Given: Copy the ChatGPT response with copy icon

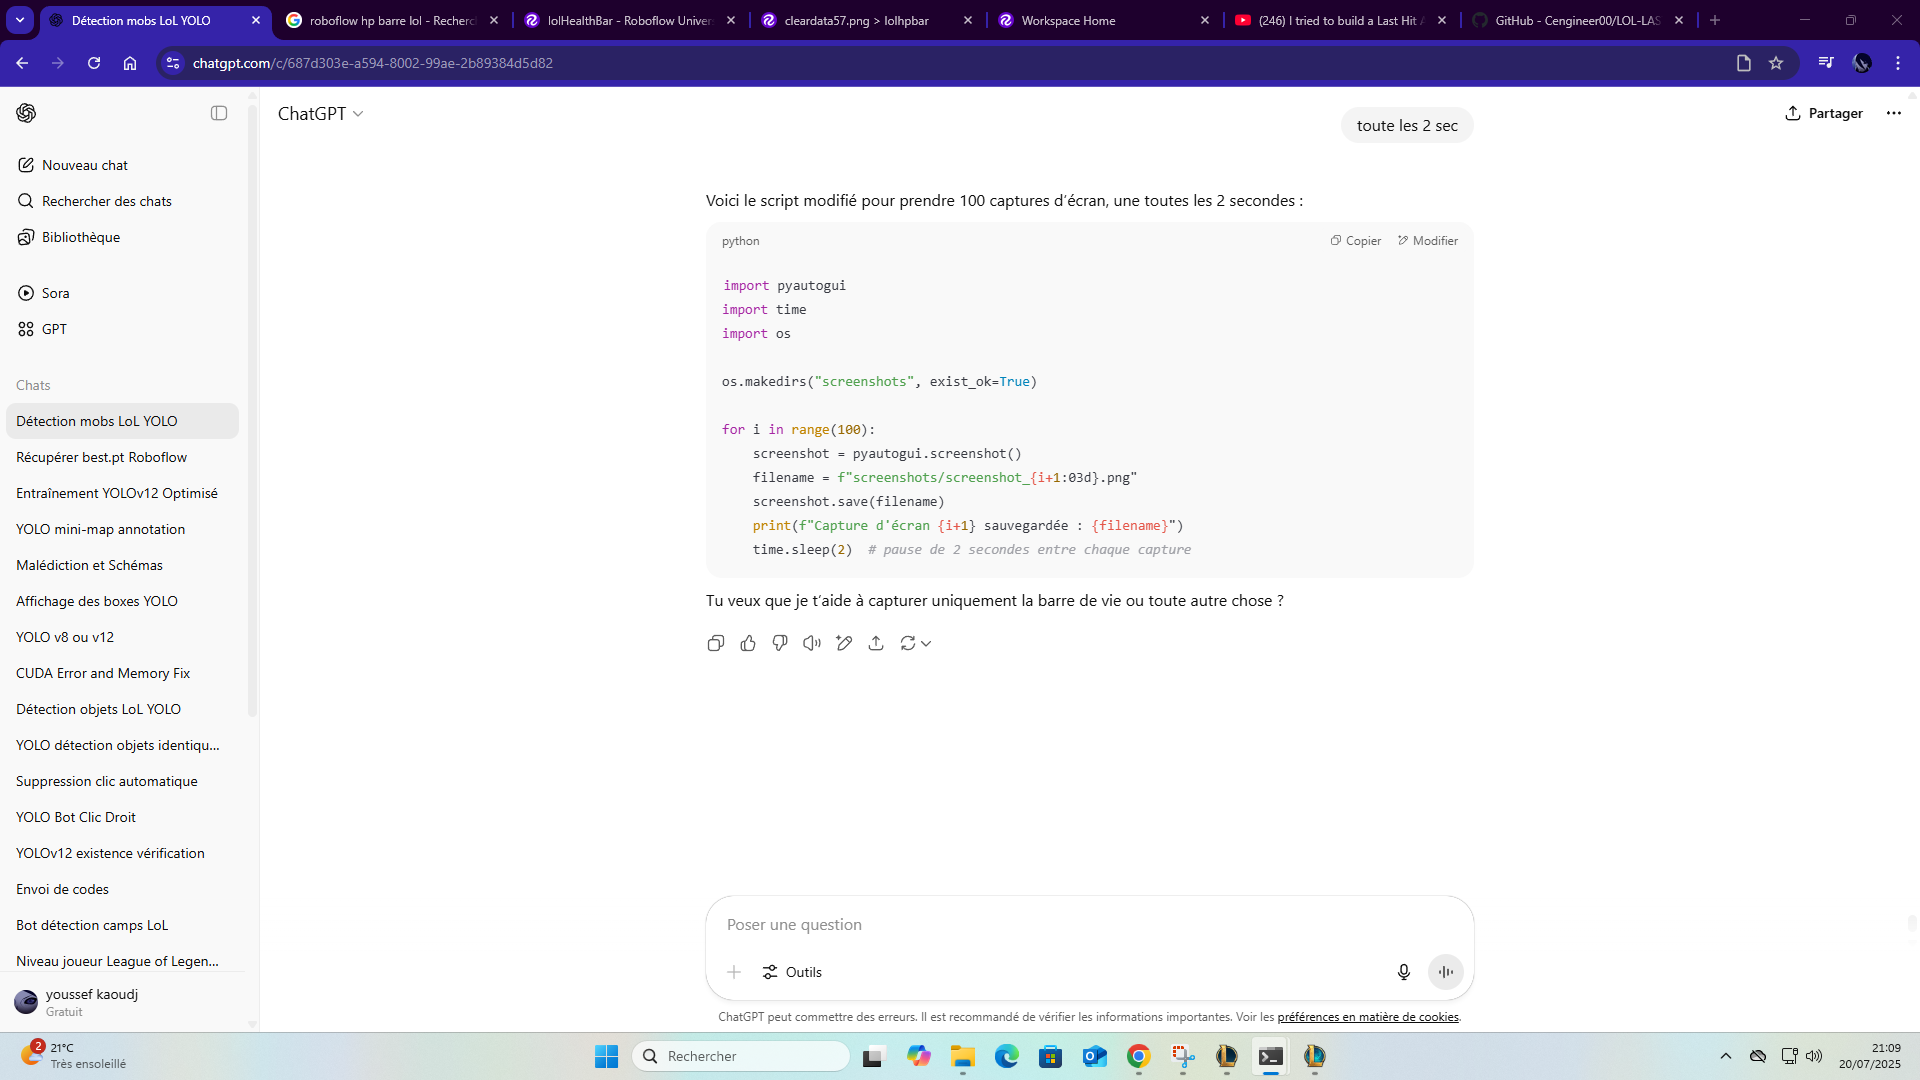Looking at the screenshot, I should (715, 643).
